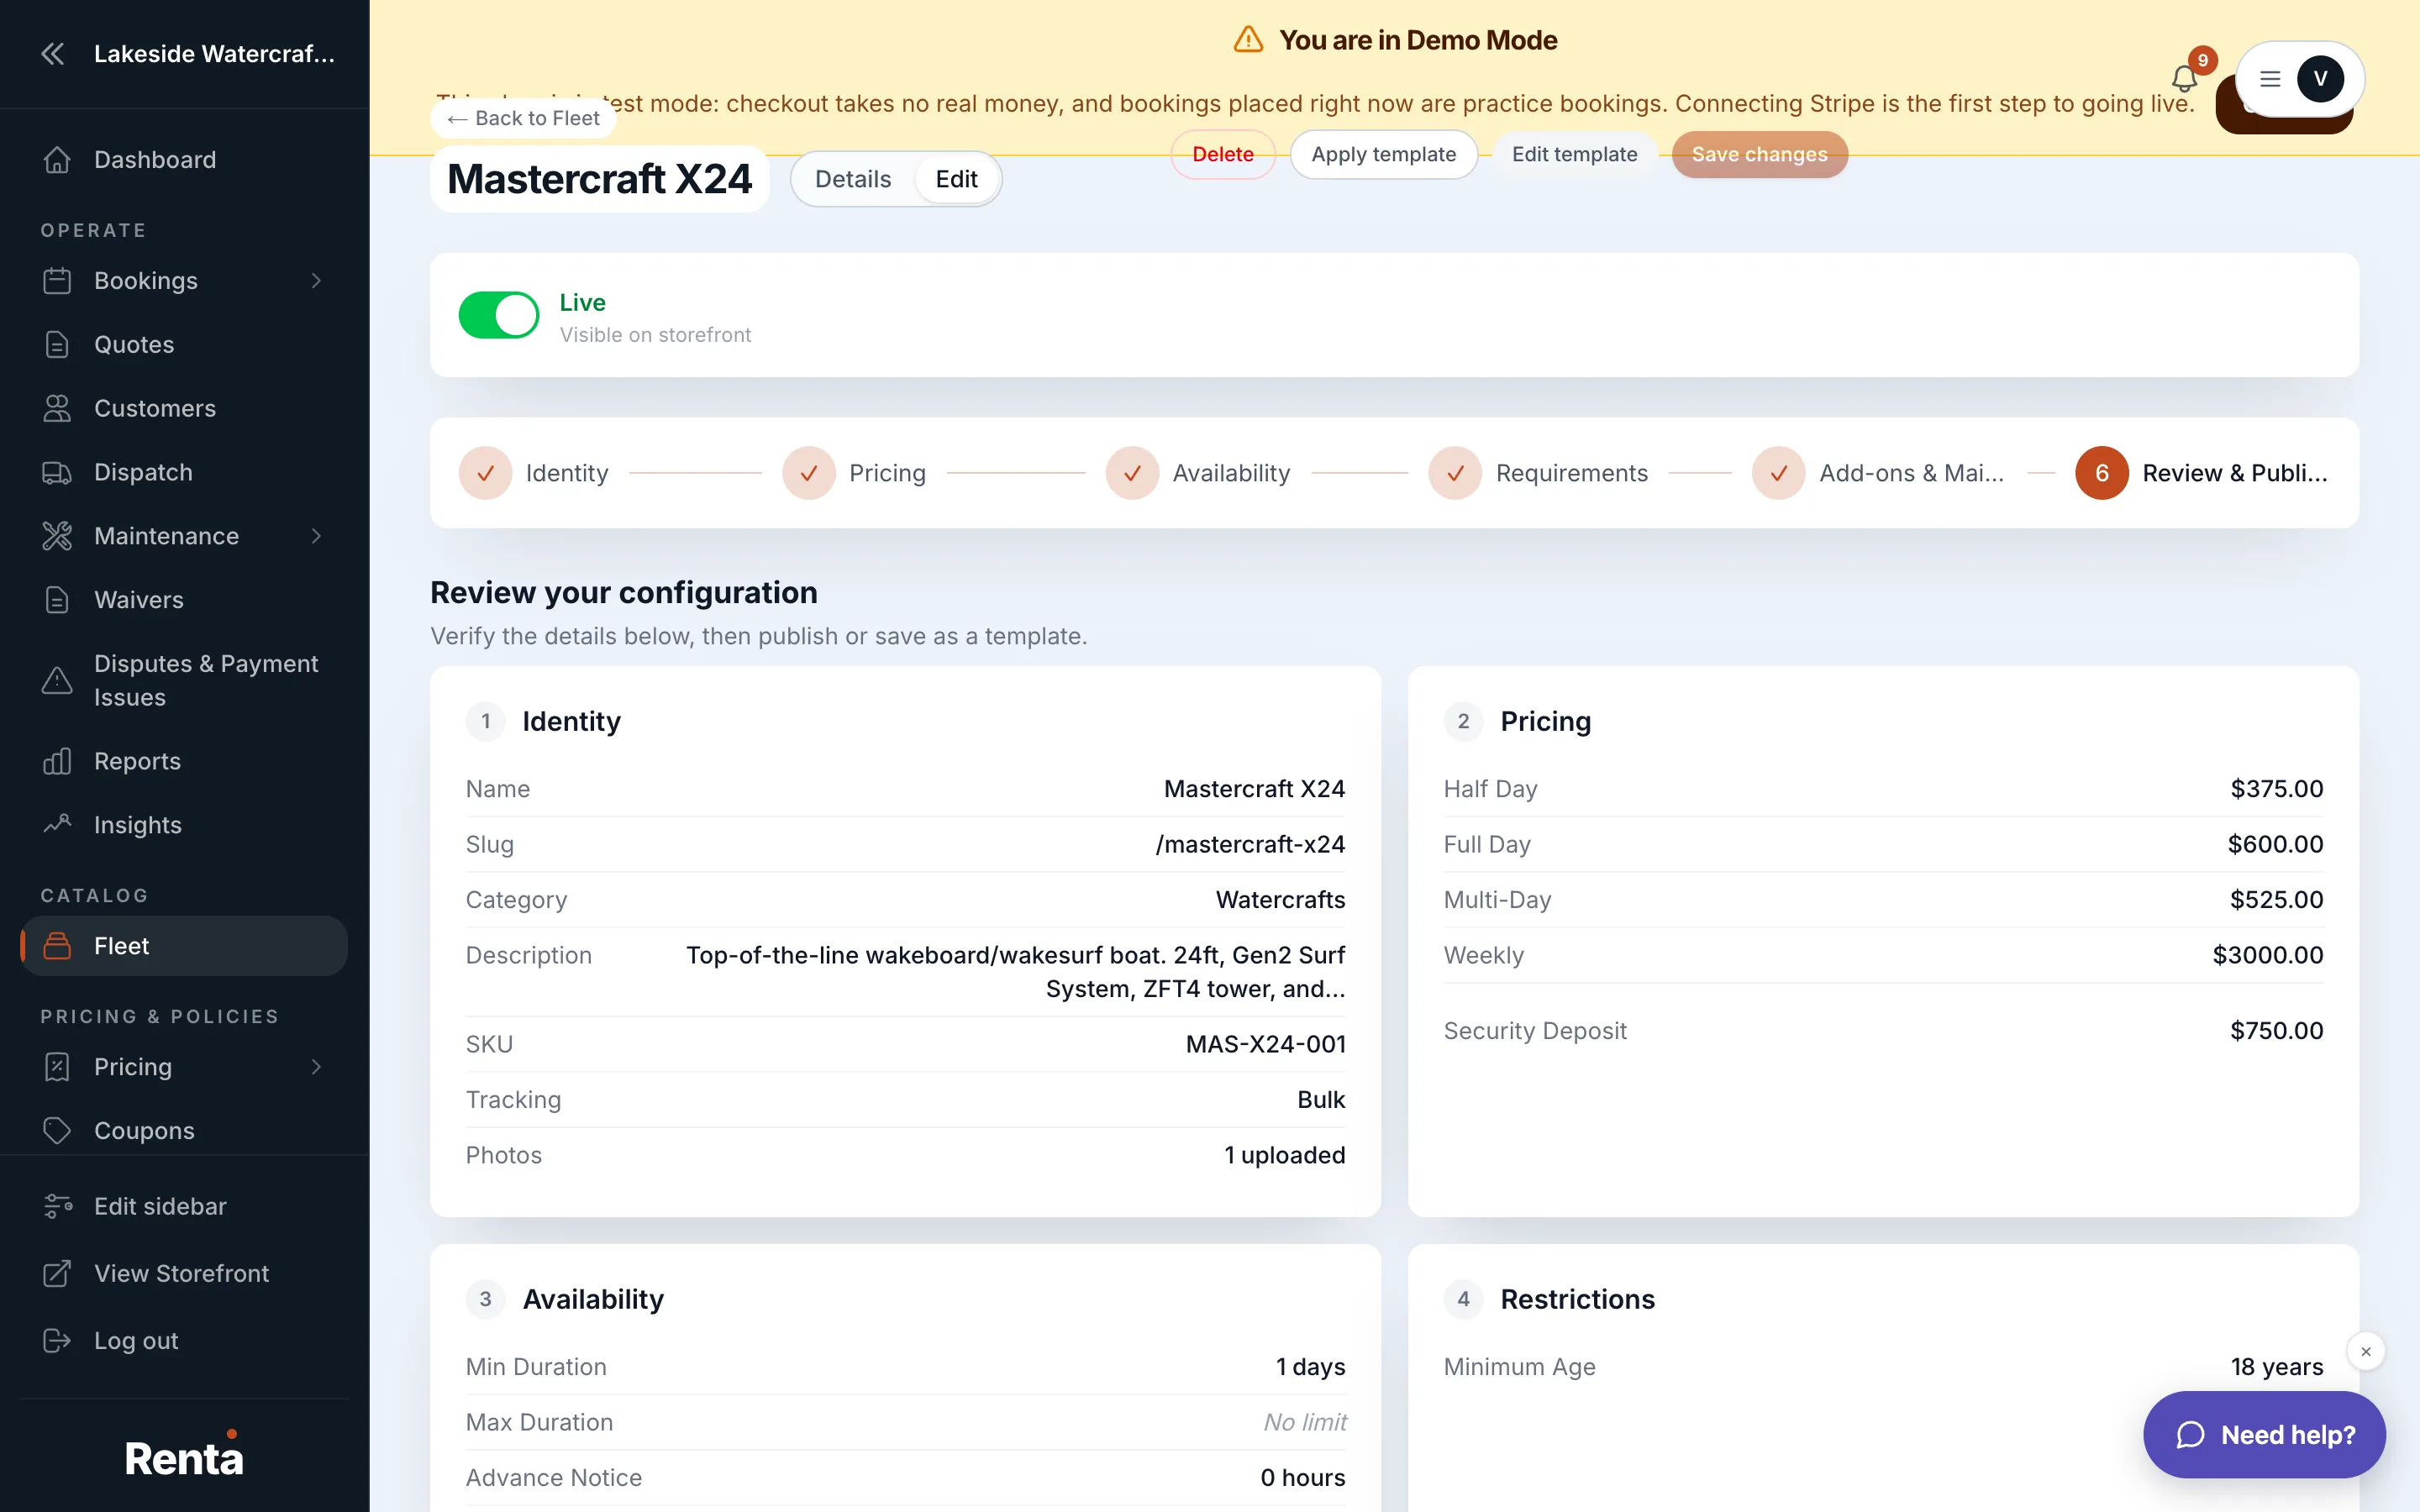Viewport: 2420px width, 1512px height.
Task: Expand the Maintenance submenu chevron
Action: tap(316, 537)
